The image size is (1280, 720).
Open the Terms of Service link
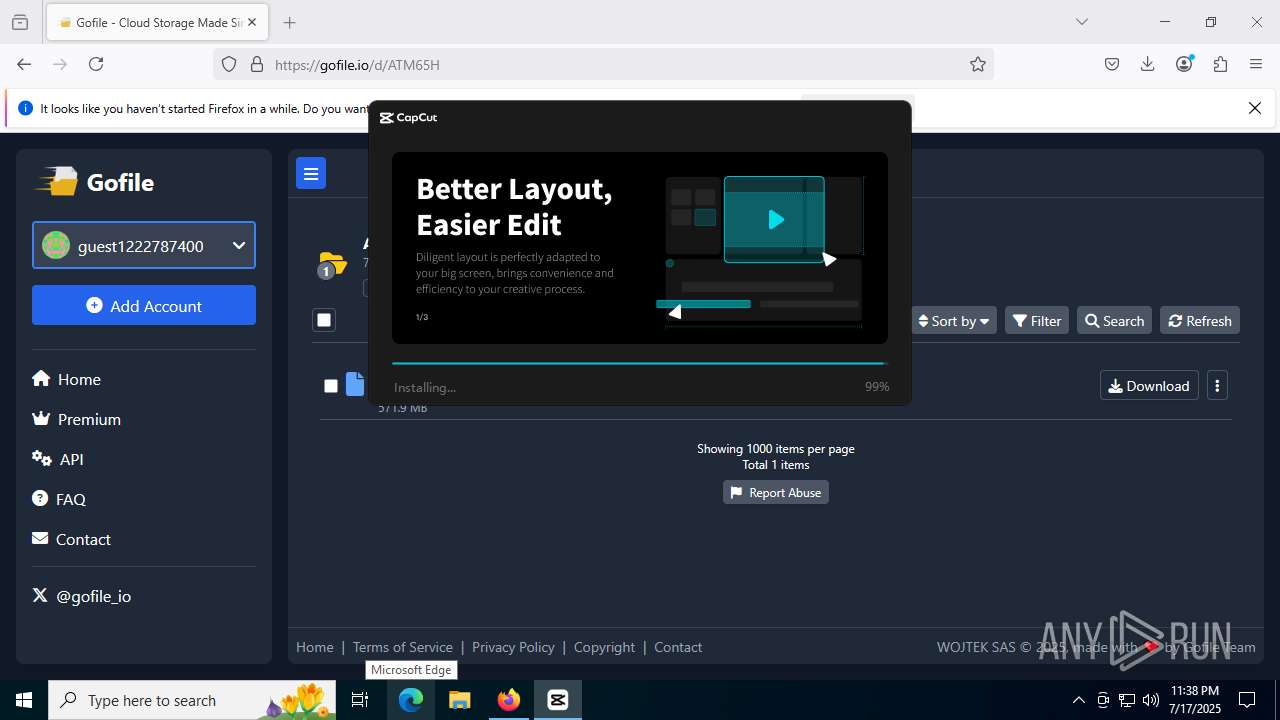click(403, 647)
